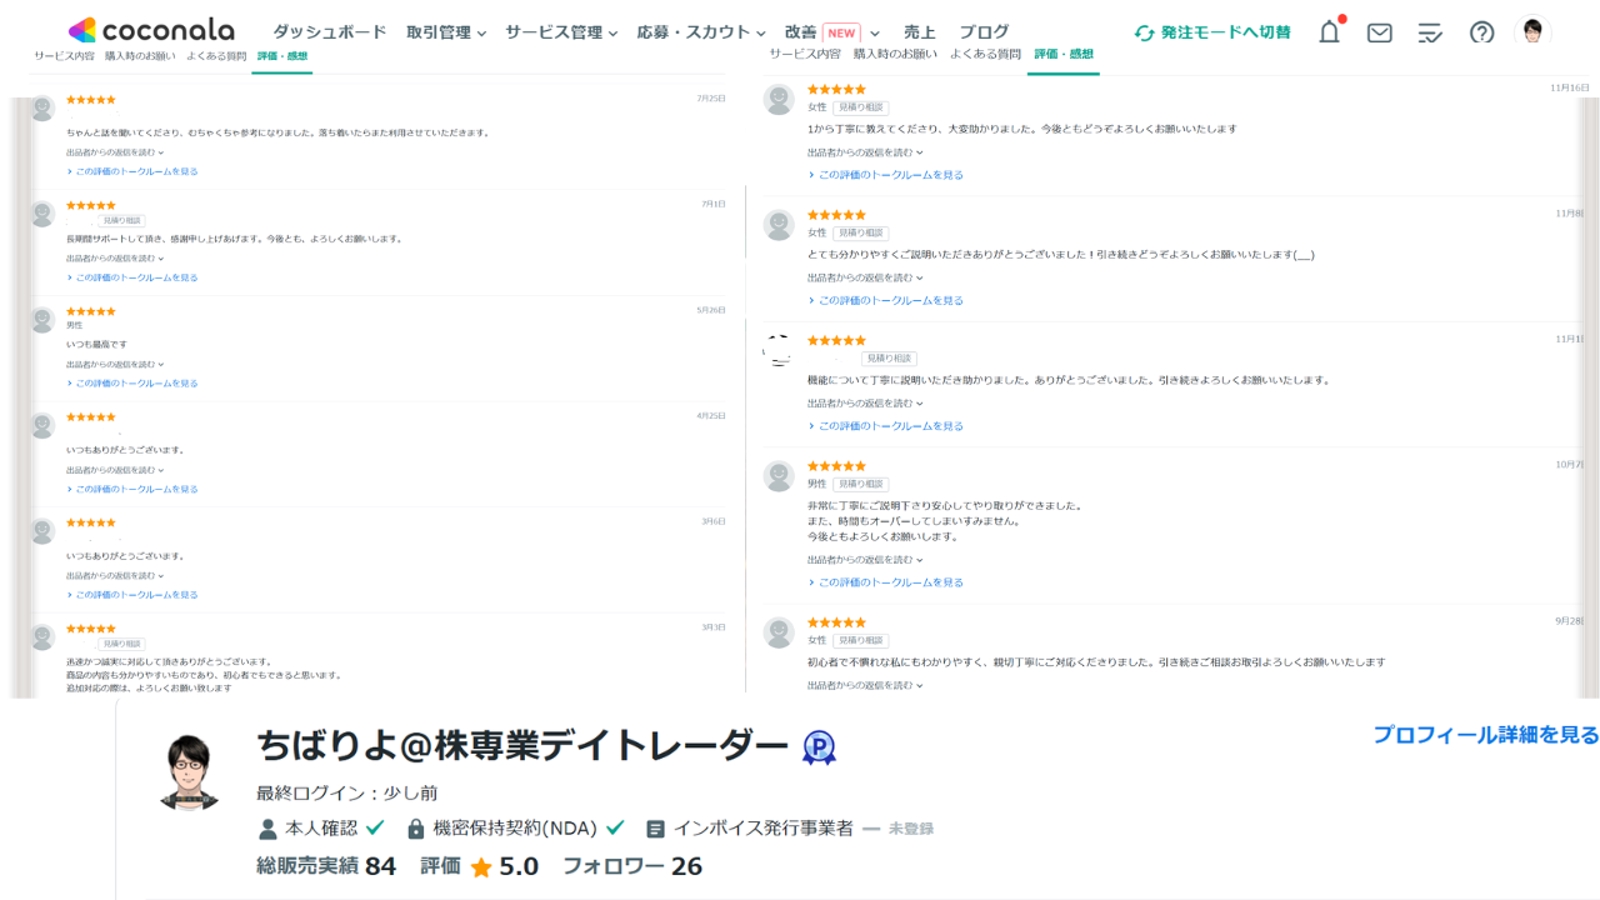View talk room for the 11月16日 review

[x=886, y=175]
